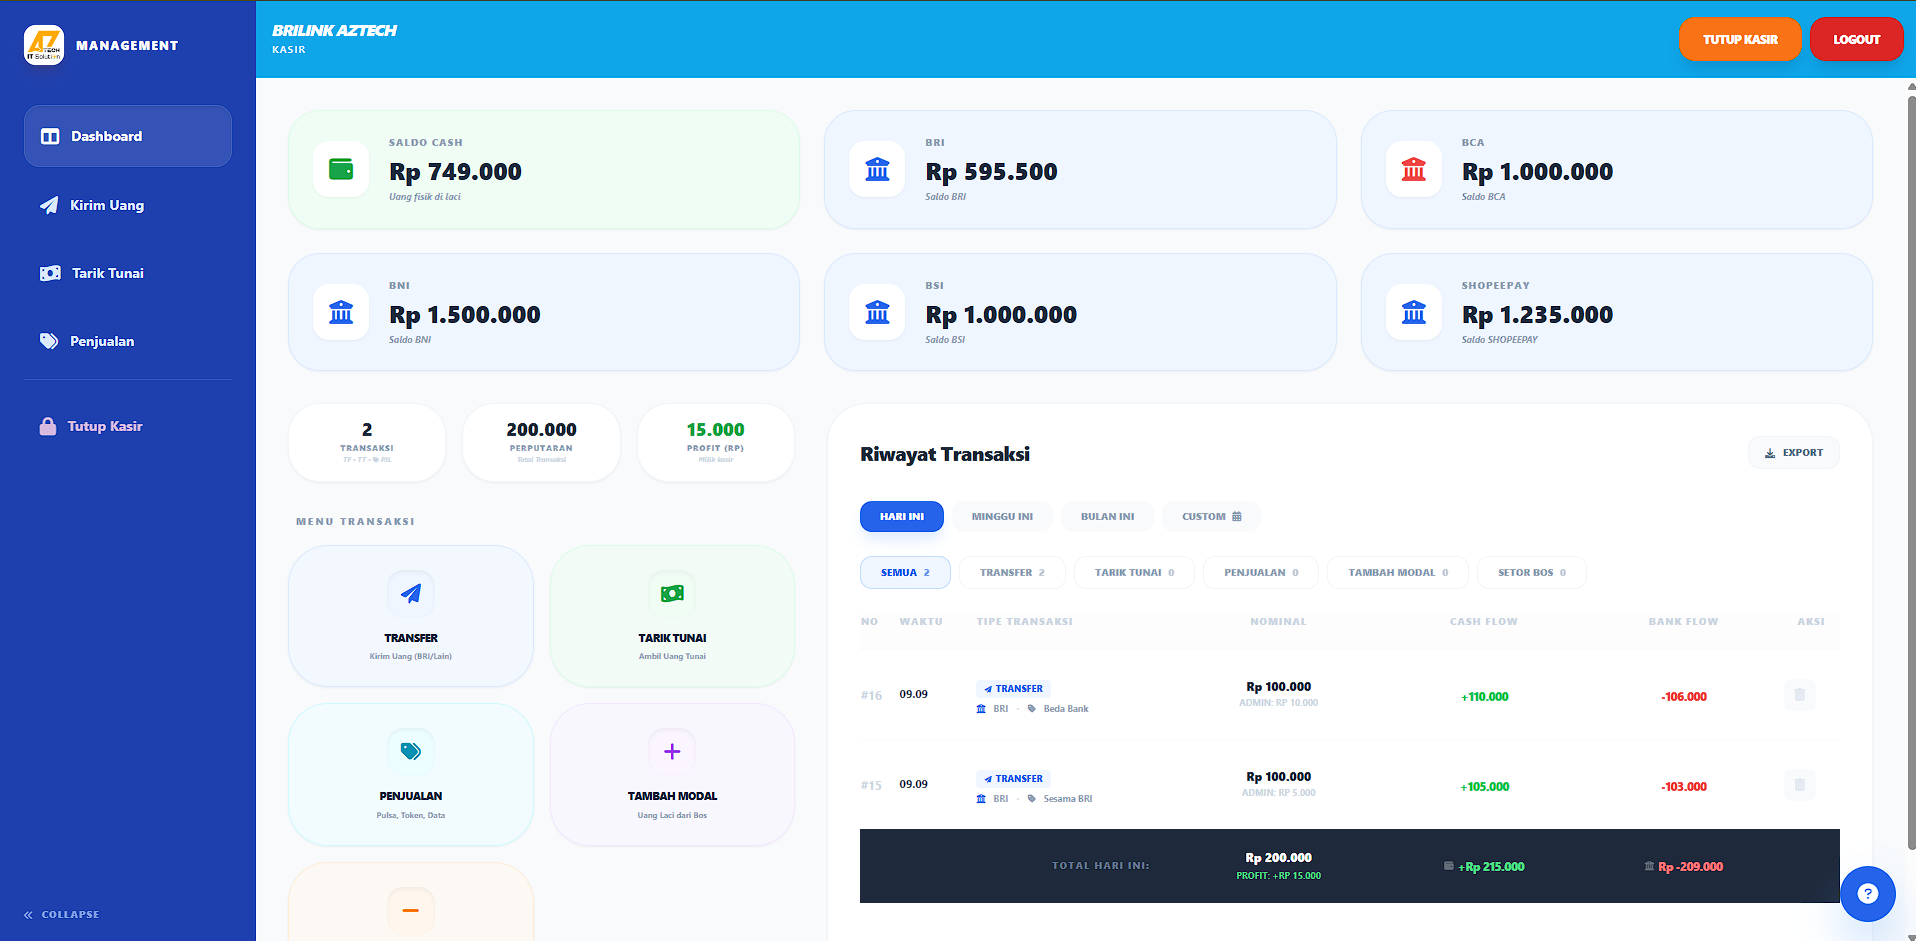Image resolution: width=1916 pixels, height=941 pixels.
Task: Click the Rp 1.500.000 BNI balance
Action: coord(465,315)
